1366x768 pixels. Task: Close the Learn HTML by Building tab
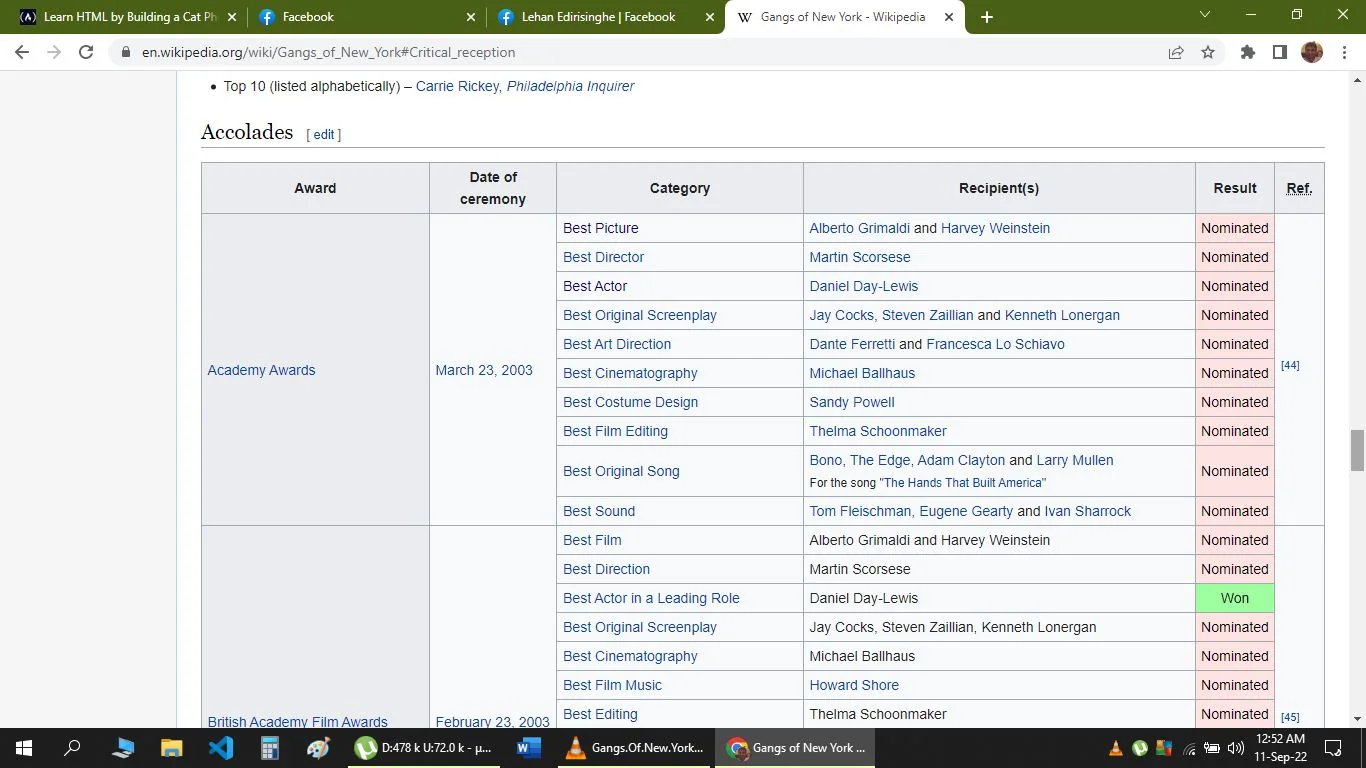233,17
